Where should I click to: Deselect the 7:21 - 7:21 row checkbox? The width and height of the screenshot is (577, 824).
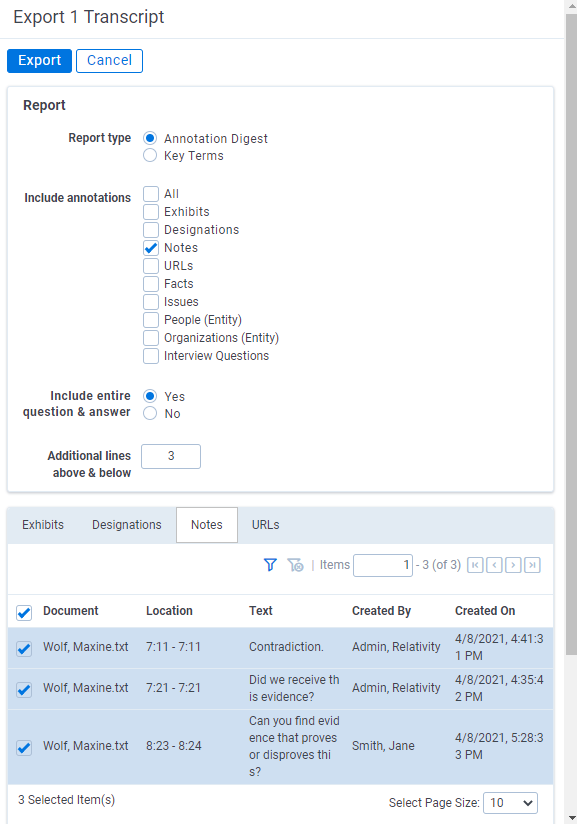(24, 689)
